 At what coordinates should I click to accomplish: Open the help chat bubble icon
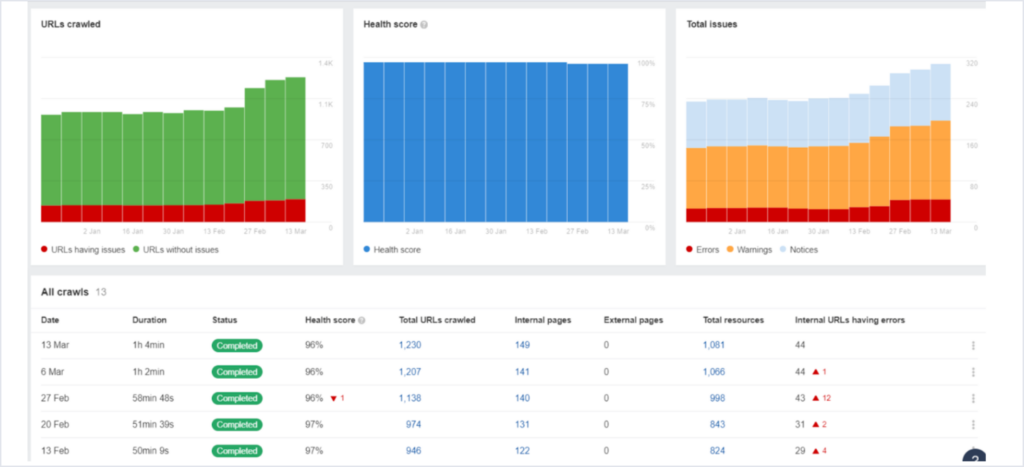point(973,458)
